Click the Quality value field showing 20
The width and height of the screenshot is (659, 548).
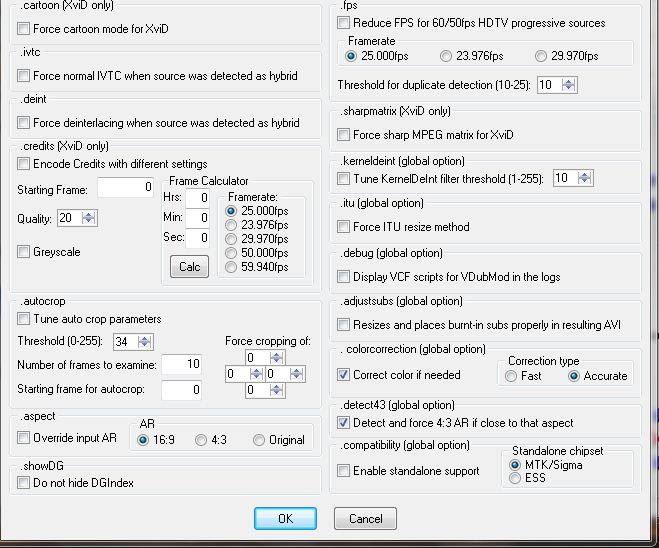point(69,218)
